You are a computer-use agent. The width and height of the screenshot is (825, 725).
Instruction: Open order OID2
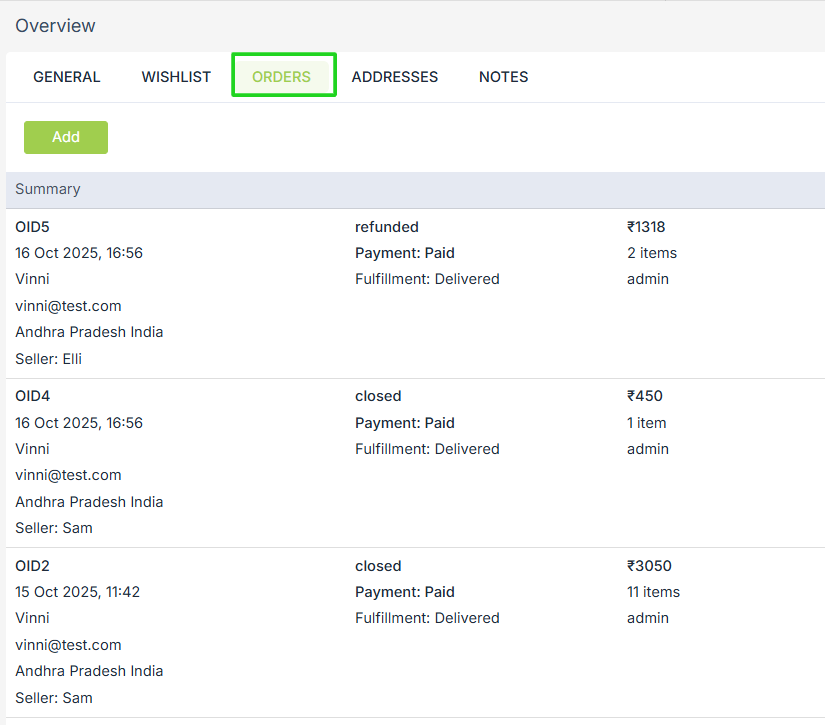coord(32,566)
